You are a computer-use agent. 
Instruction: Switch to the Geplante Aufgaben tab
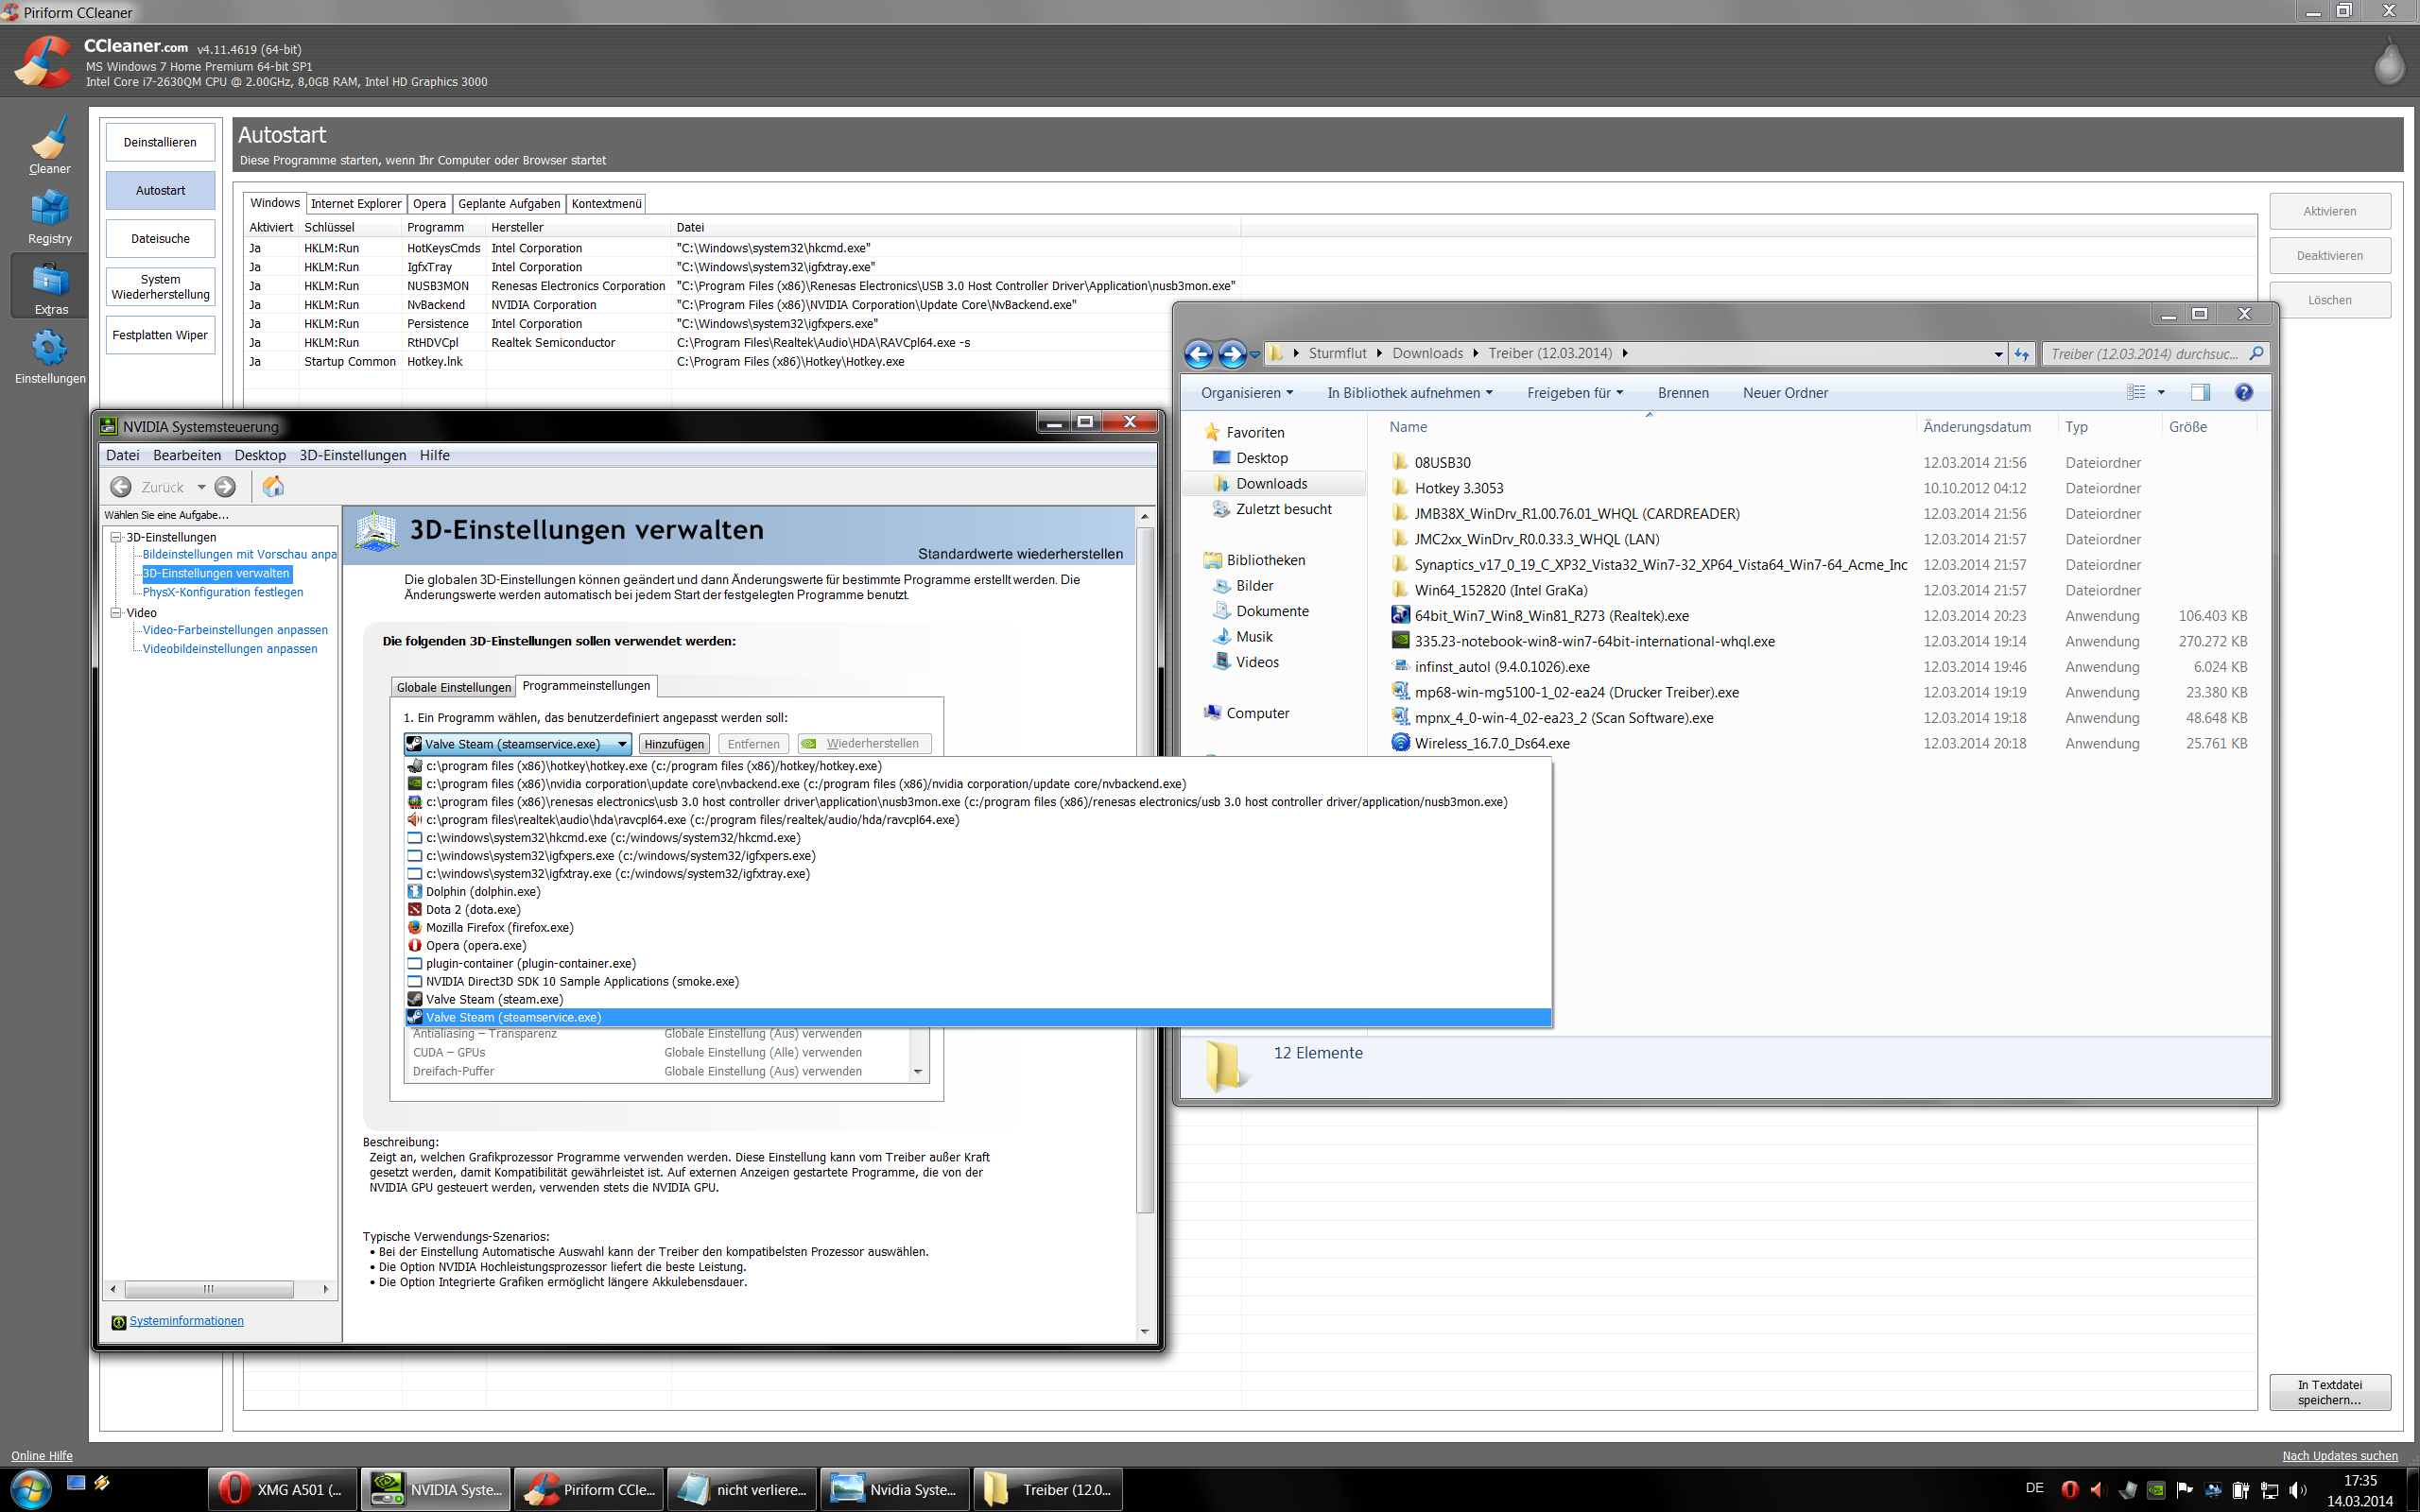(509, 204)
